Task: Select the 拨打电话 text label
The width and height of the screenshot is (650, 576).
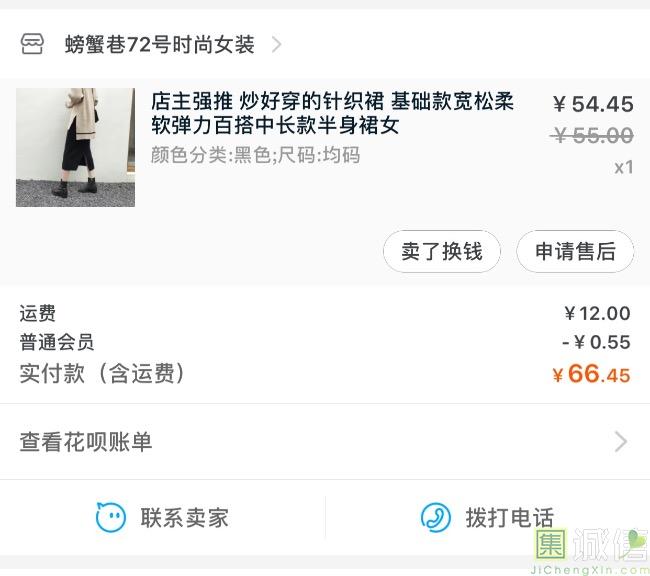Action: [509, 518]
